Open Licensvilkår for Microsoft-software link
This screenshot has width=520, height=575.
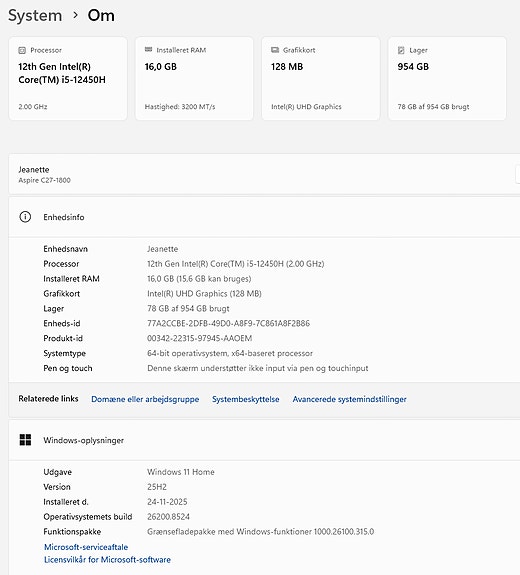click(107, 560)
